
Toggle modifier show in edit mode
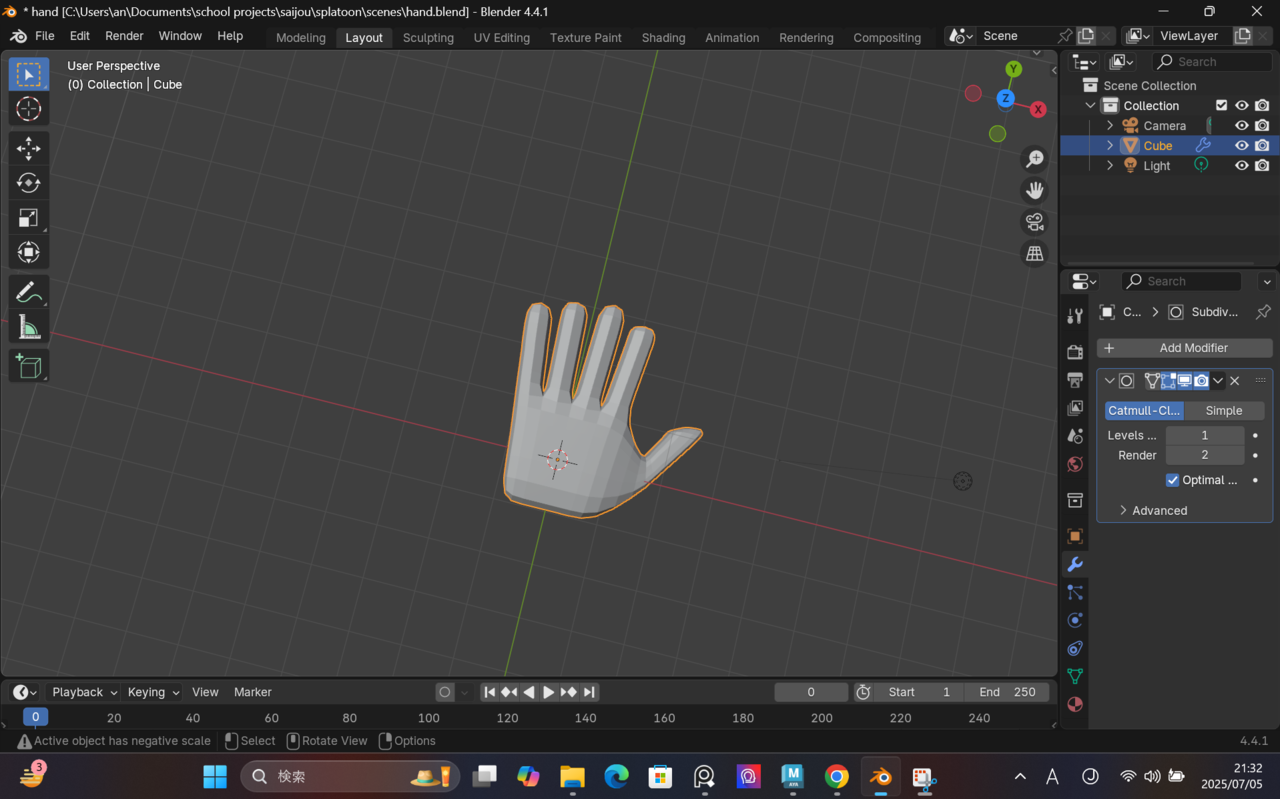click(1167, 381)
